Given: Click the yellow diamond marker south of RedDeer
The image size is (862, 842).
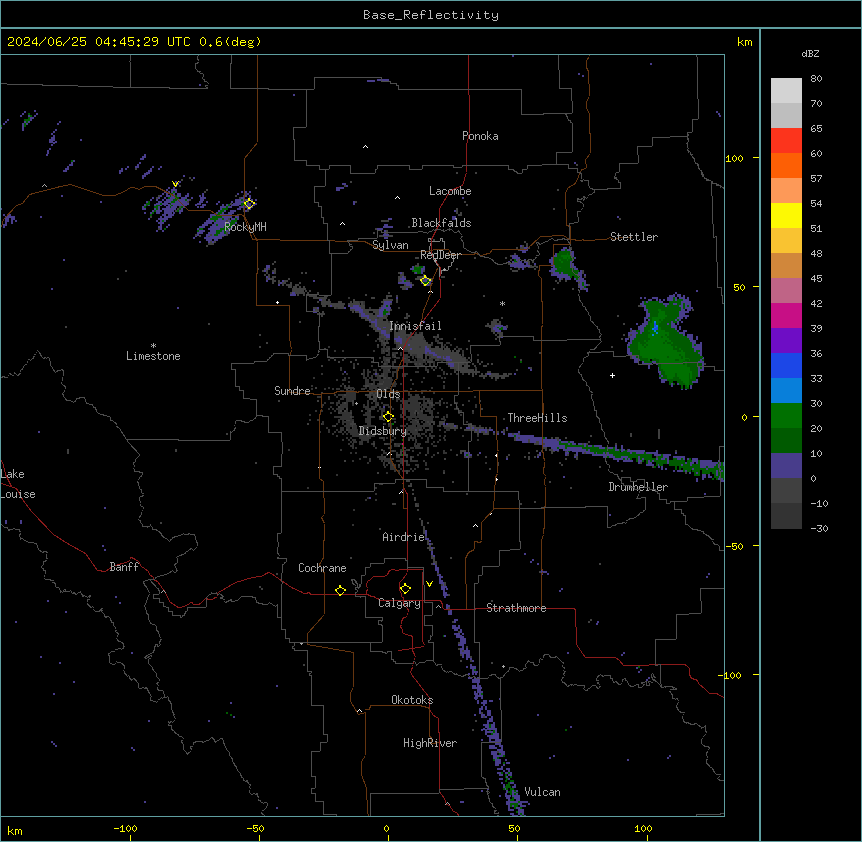Looking at the screenshot, I should tap(426, 281).
